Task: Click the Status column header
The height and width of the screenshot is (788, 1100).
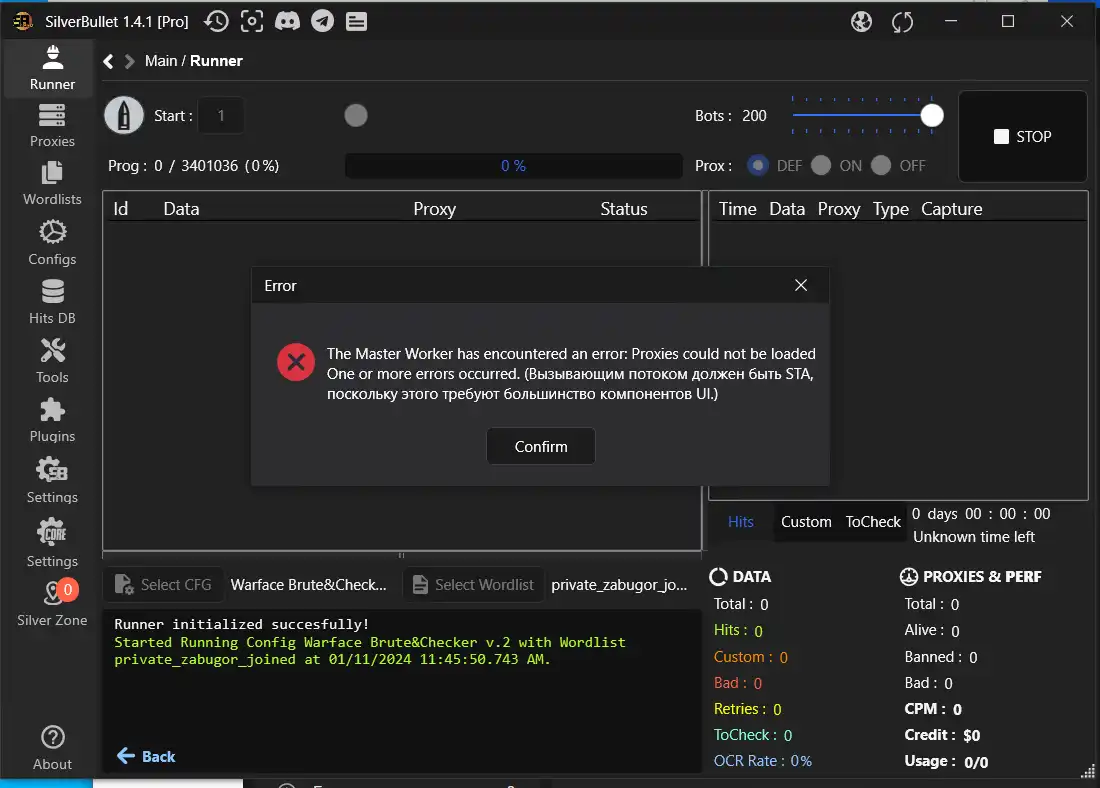Action: (624, 208)
